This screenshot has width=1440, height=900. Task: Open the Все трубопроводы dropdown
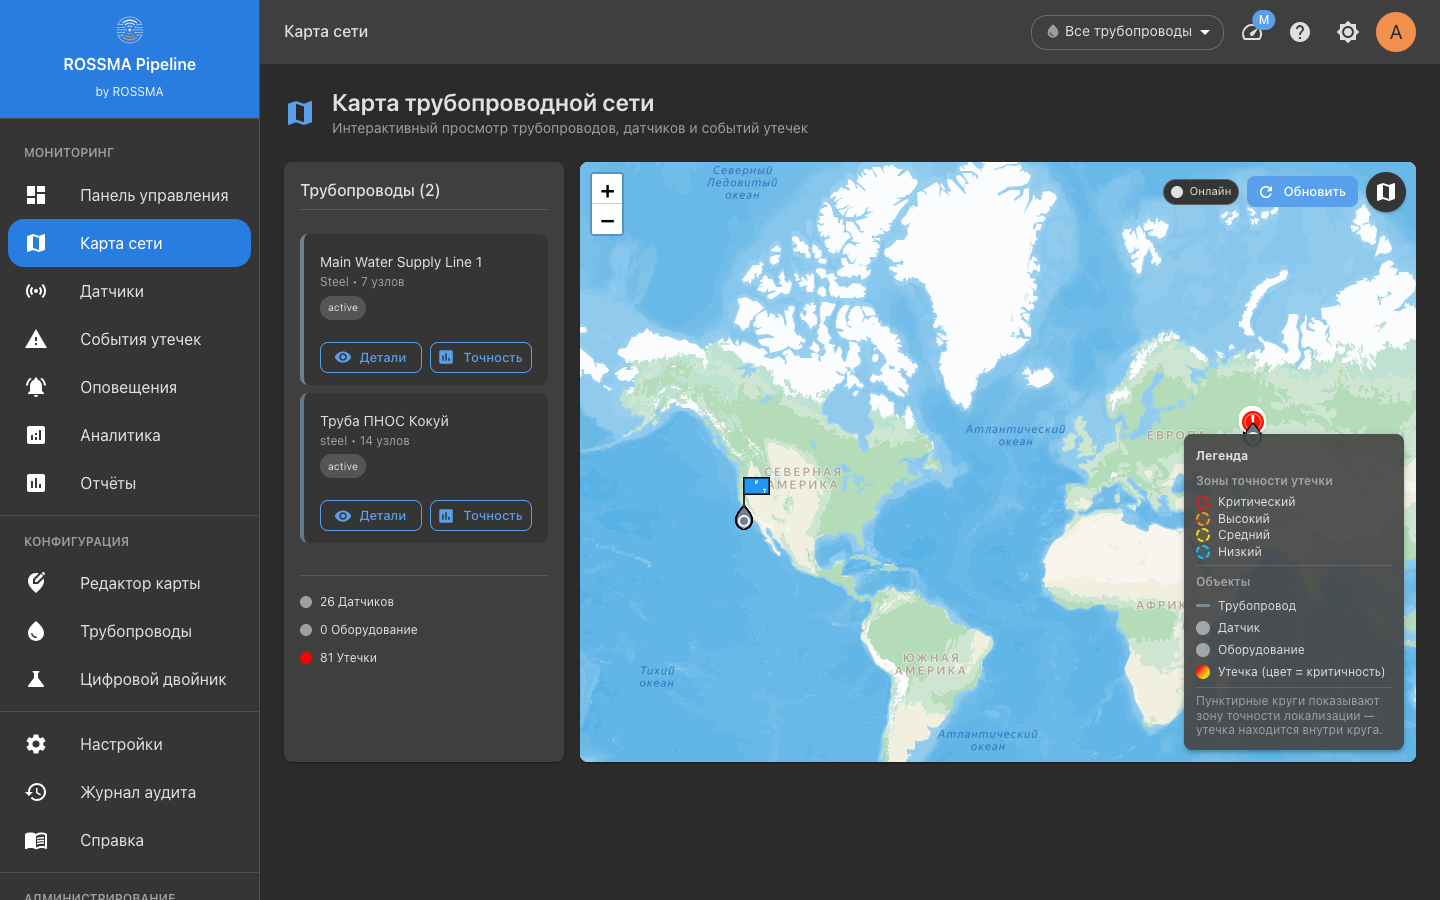pos(1127,32)
